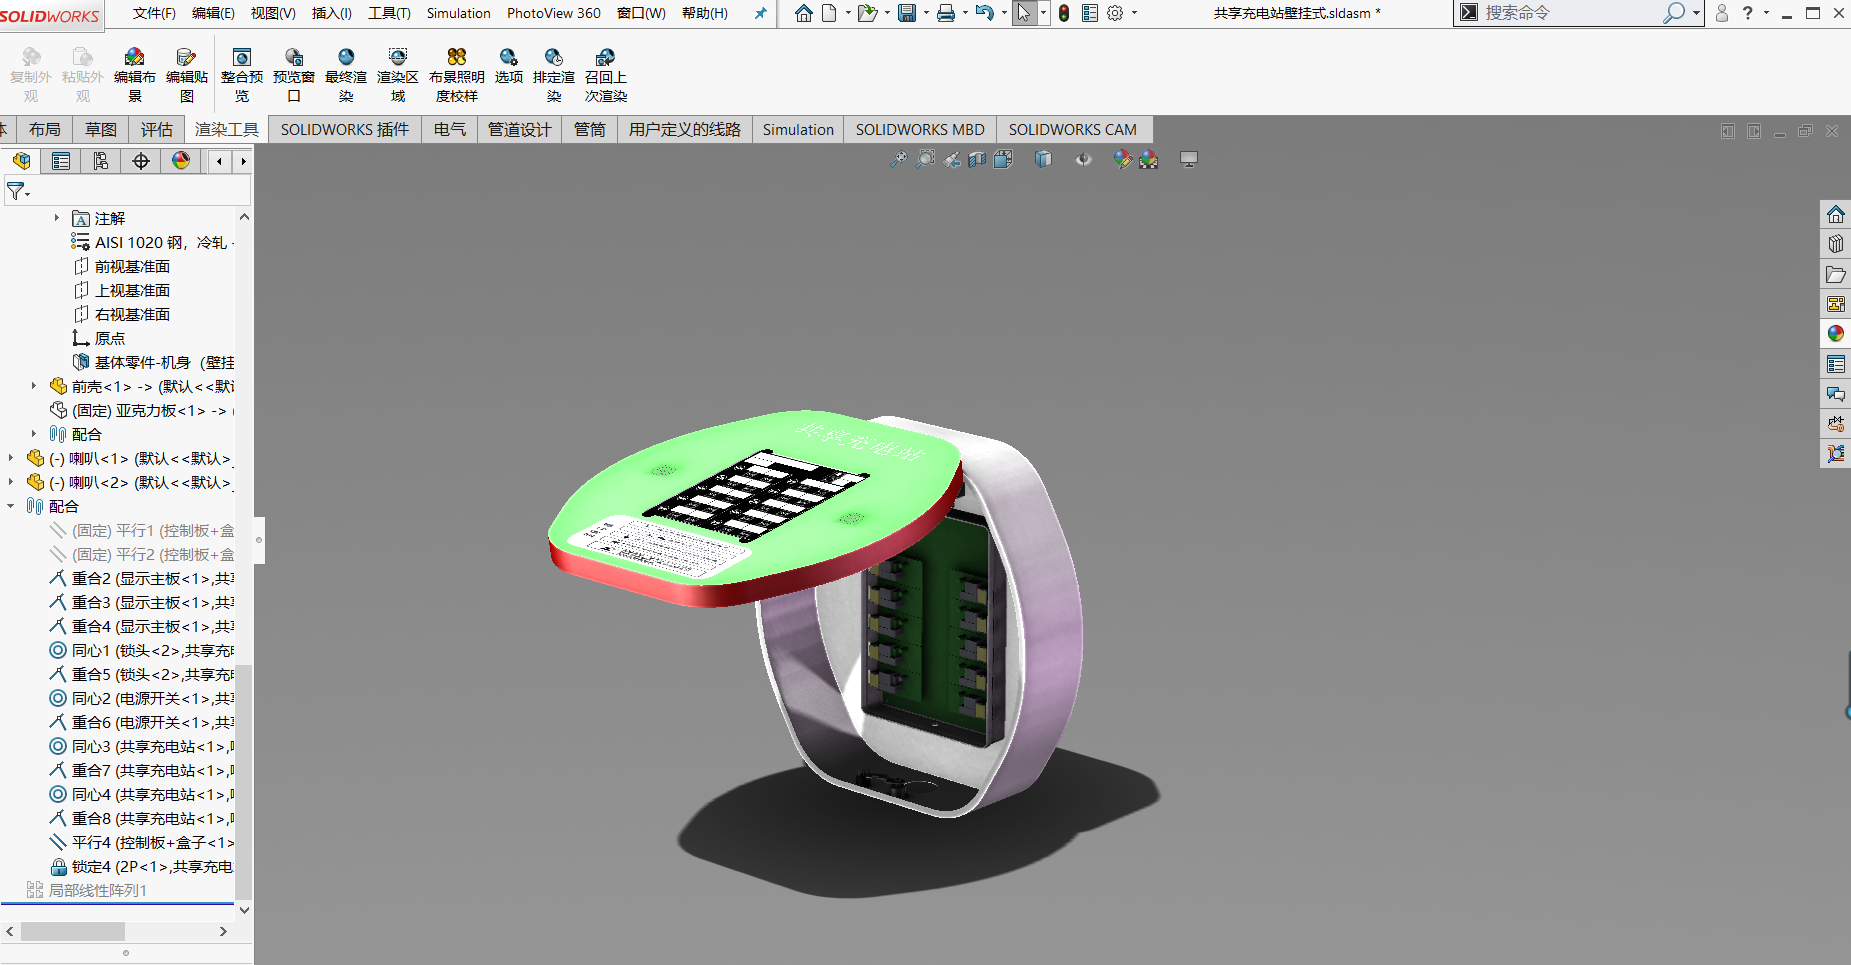Open the Edit Decal (编辑贴图) tool
Screen dimensions: 1851x965
186,75
